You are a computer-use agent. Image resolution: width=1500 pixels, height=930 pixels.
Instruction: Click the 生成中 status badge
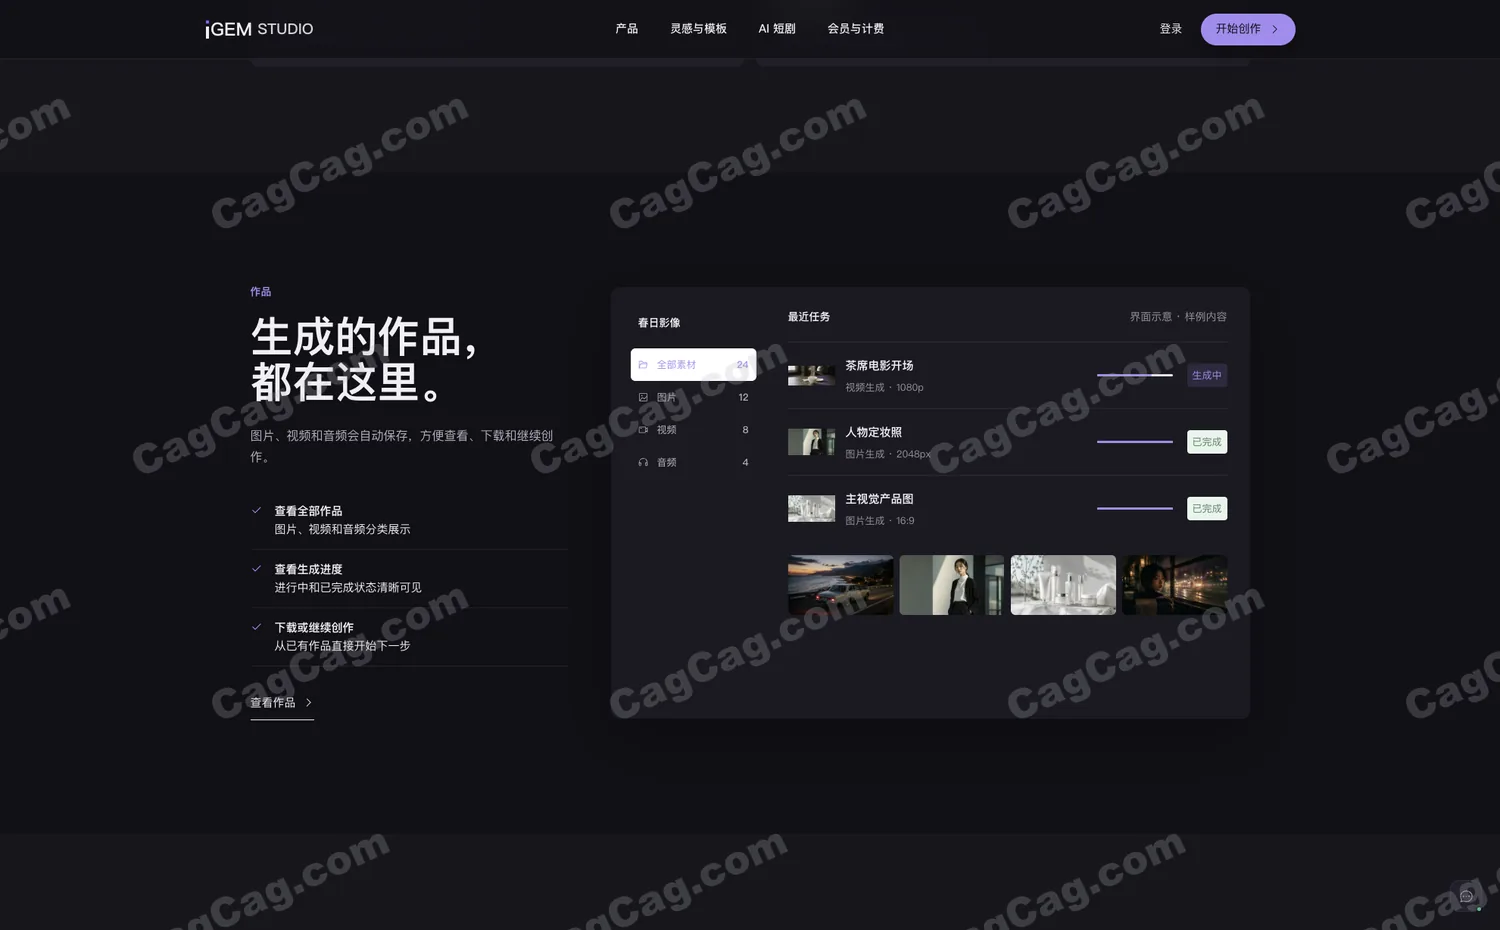1207,375
